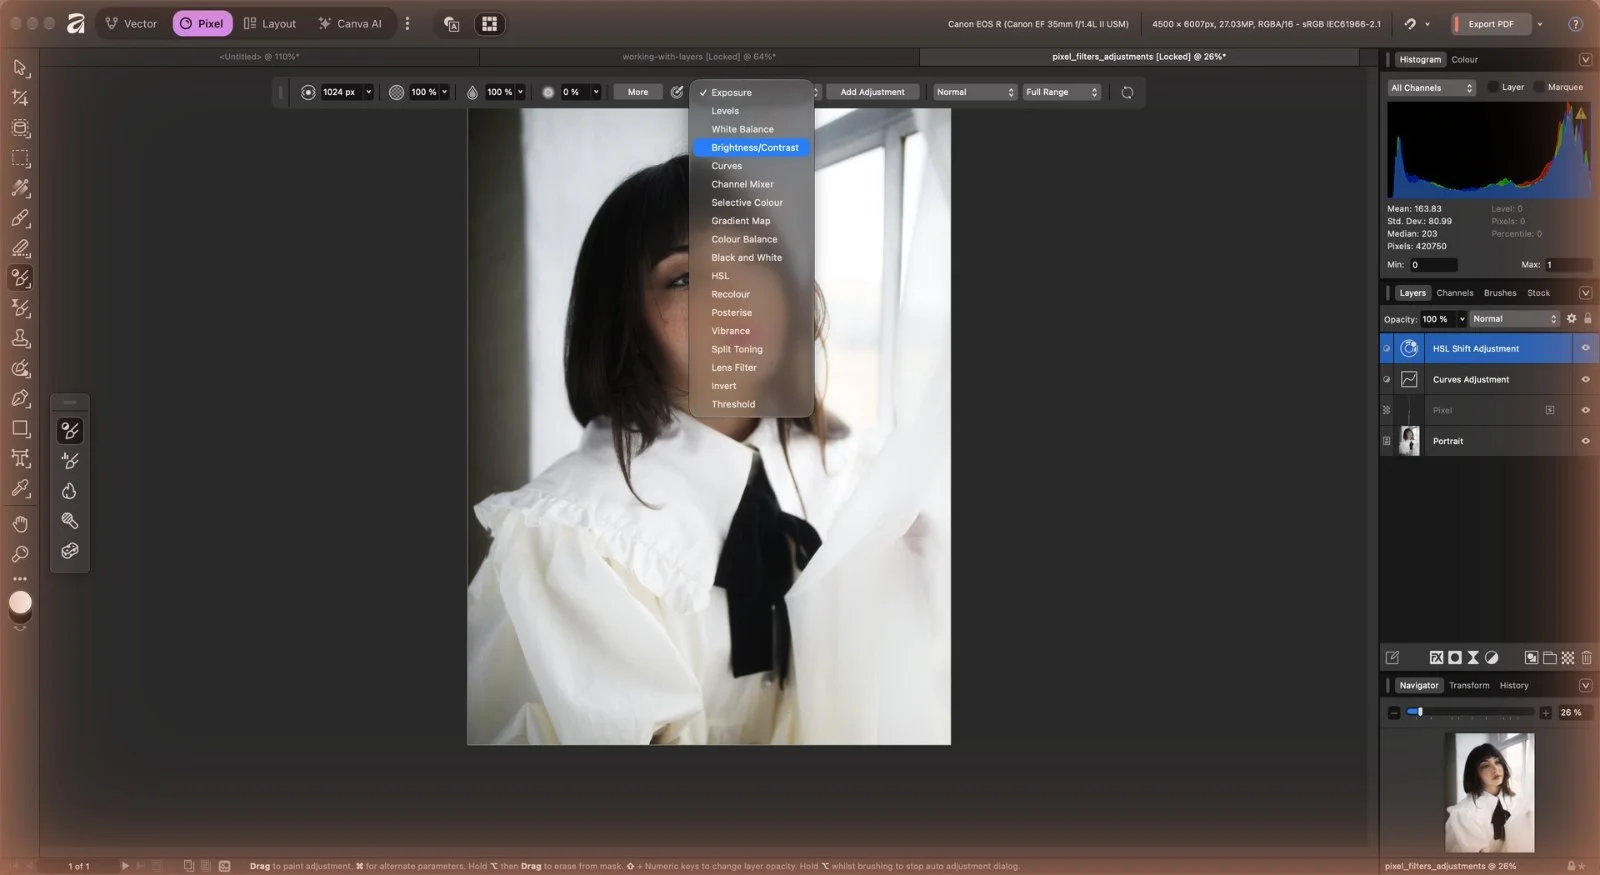Choose the Burn flame tool in flyout
Viewport: 1600px width, 875px height.
tap(70, 491)
